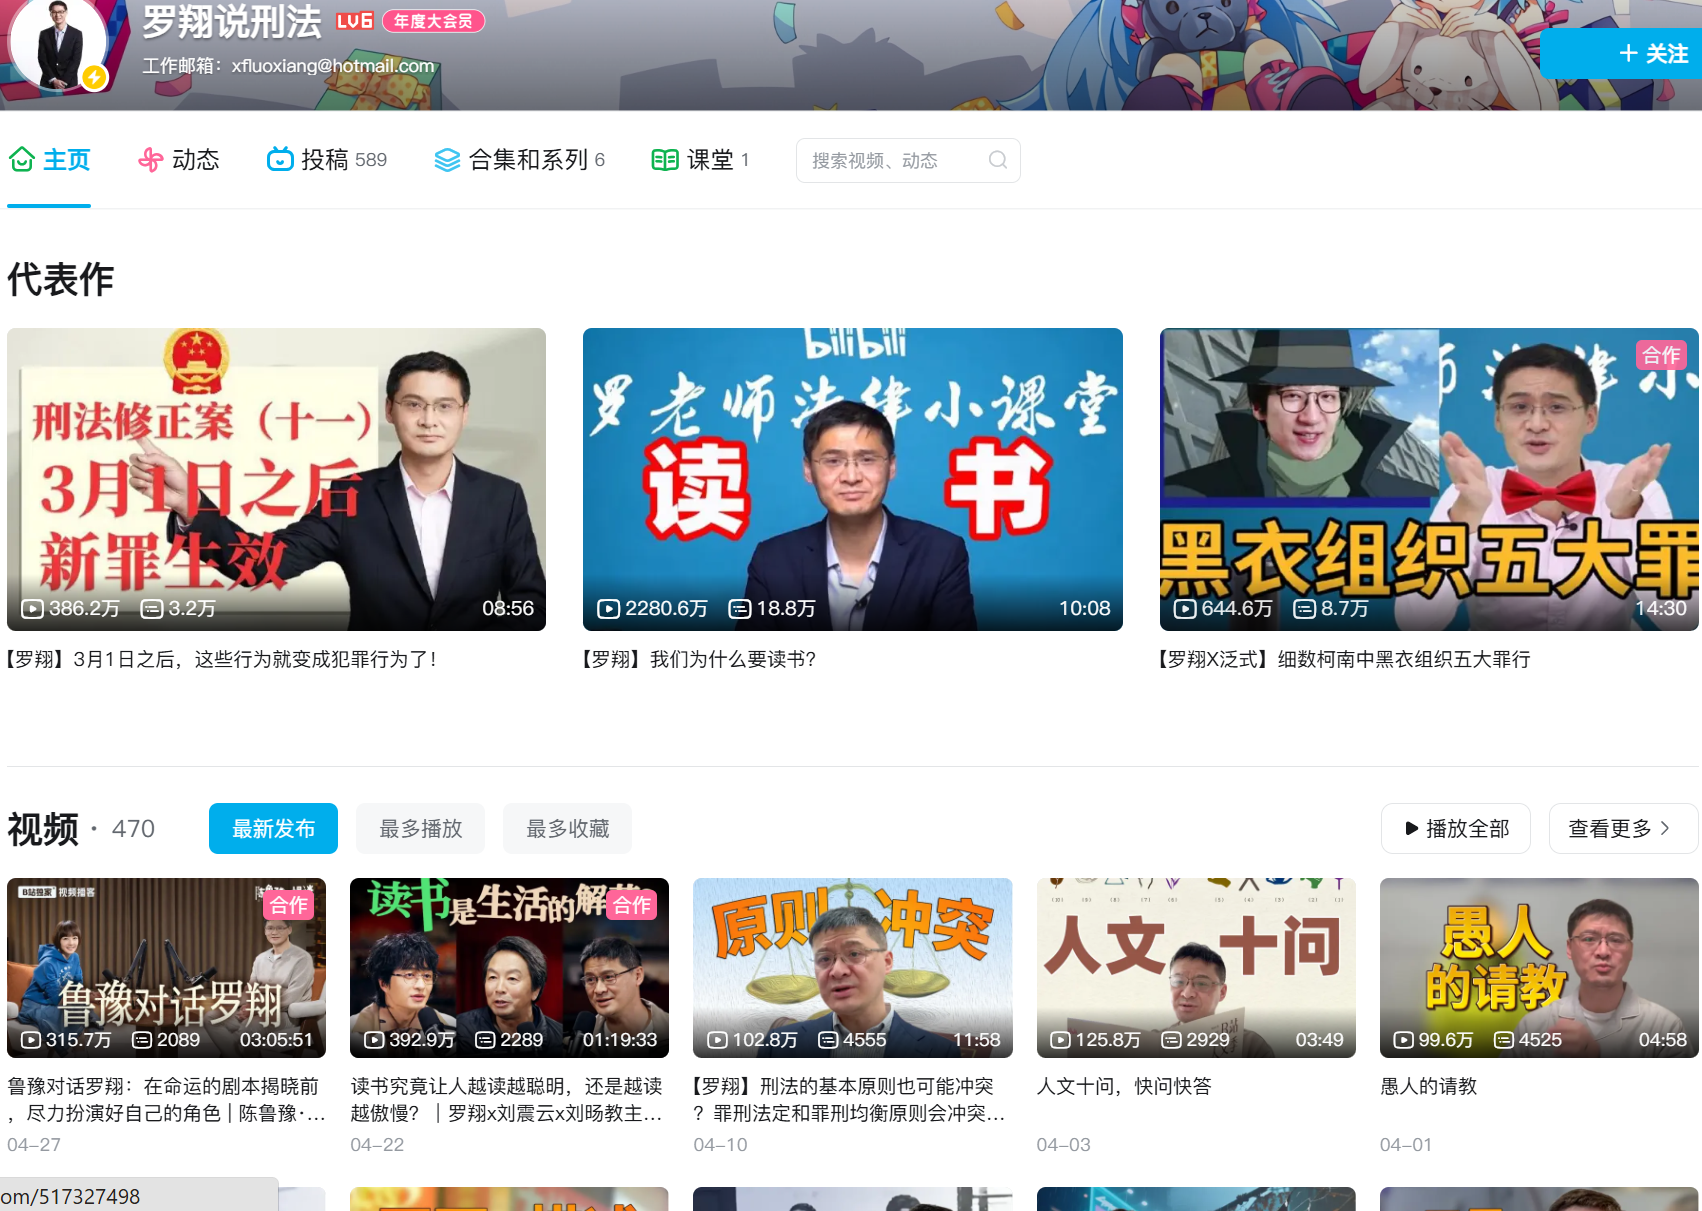Click the date 04-27
The image size is (1702, 1211).
(x=34, y=1144)
